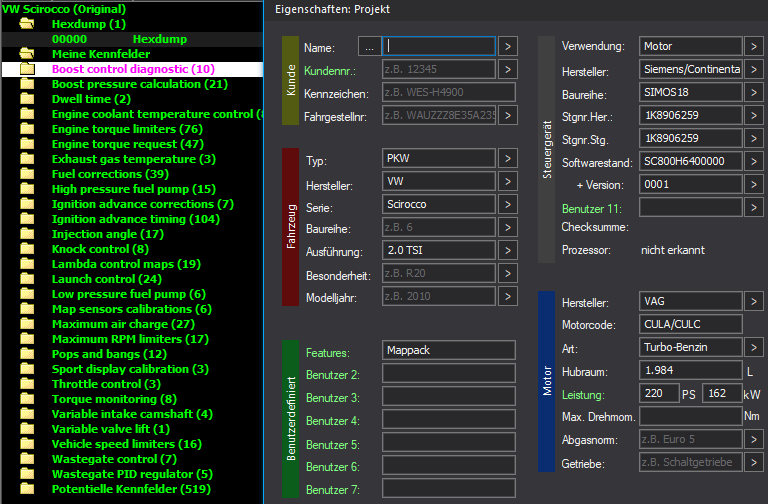This screenshot has width=768, height=504.
Task: Click the folder icon beside Engine torque limiters
Action: click(27, 129)
